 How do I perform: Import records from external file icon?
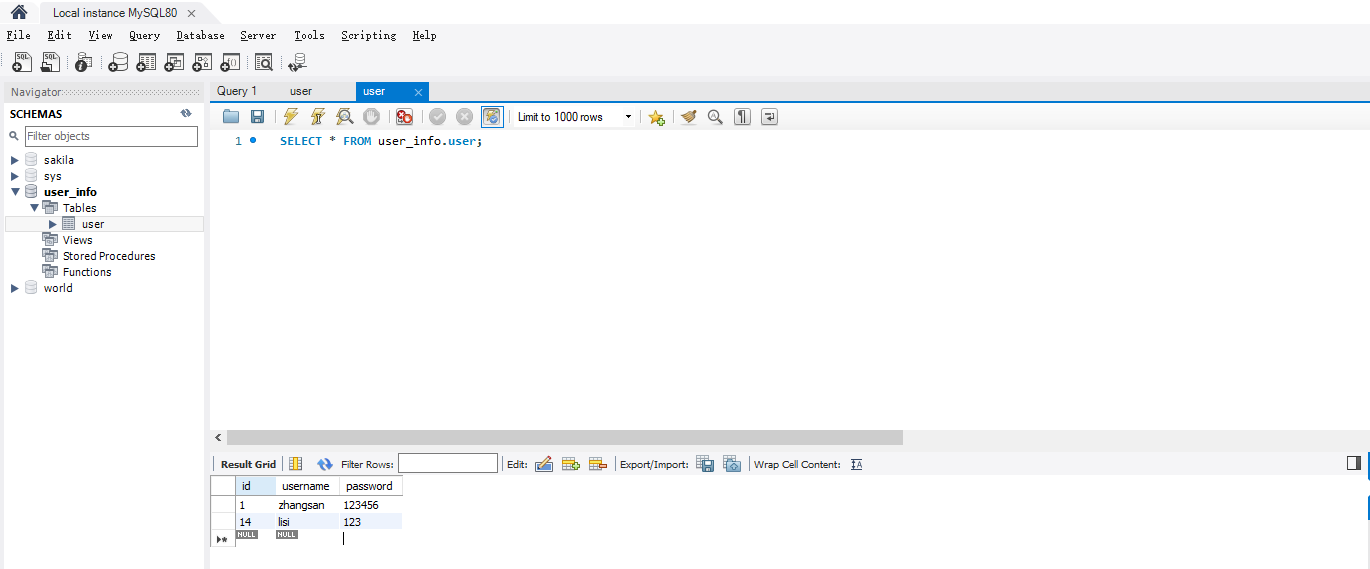(x=732, y=464)
